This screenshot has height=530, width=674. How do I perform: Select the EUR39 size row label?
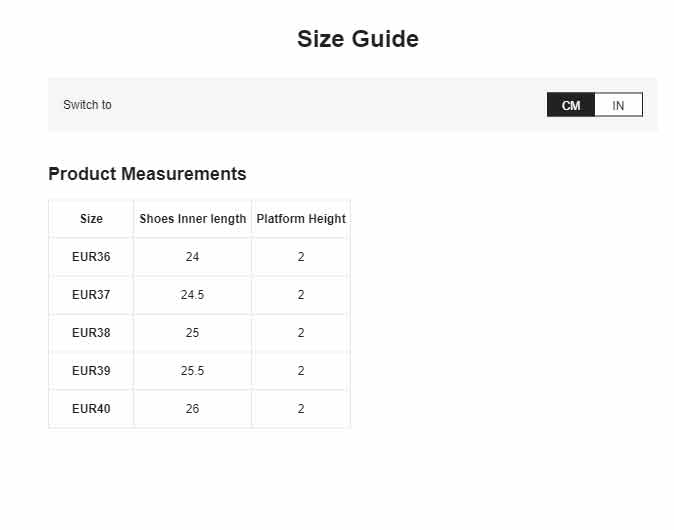click(91, 371)
